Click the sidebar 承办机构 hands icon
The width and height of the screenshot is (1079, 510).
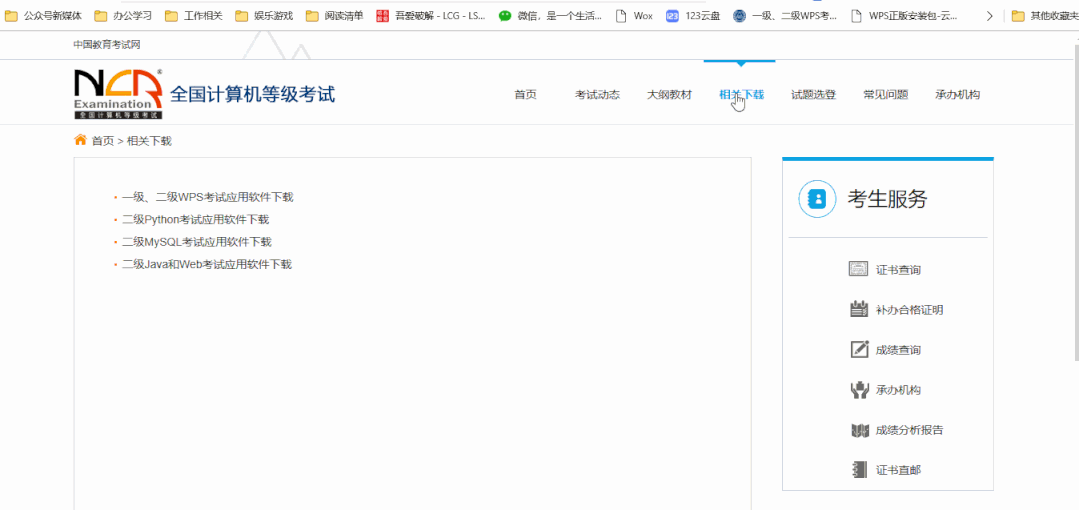coord(859,390)
